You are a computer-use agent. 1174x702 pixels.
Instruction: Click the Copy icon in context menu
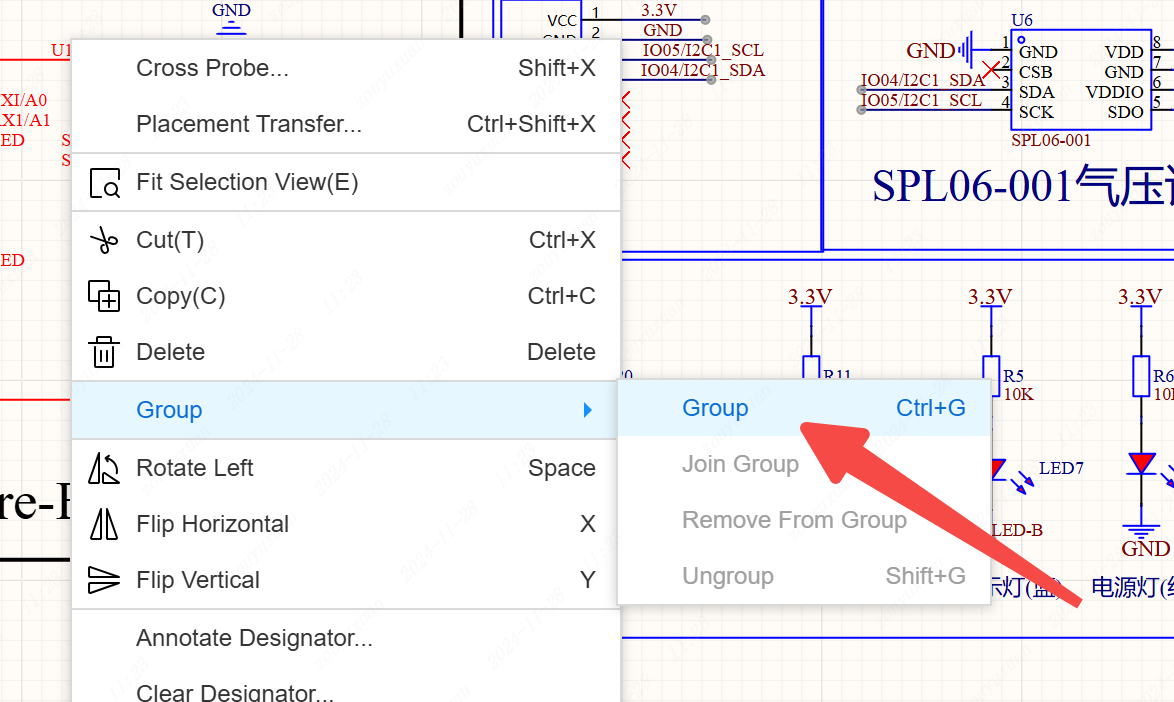click(x=104, y=296)
